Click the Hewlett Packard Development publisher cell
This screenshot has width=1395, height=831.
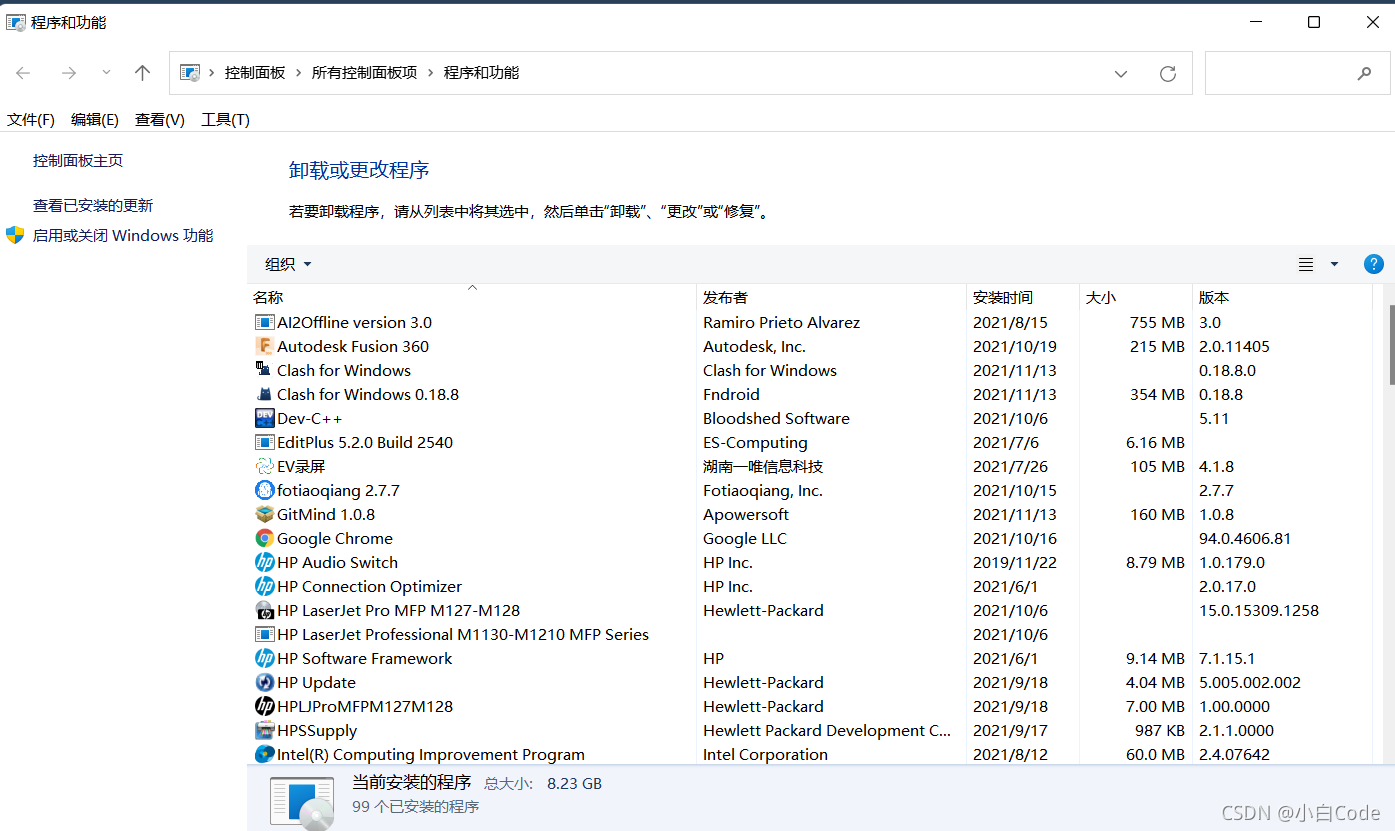tap(827, 730)
